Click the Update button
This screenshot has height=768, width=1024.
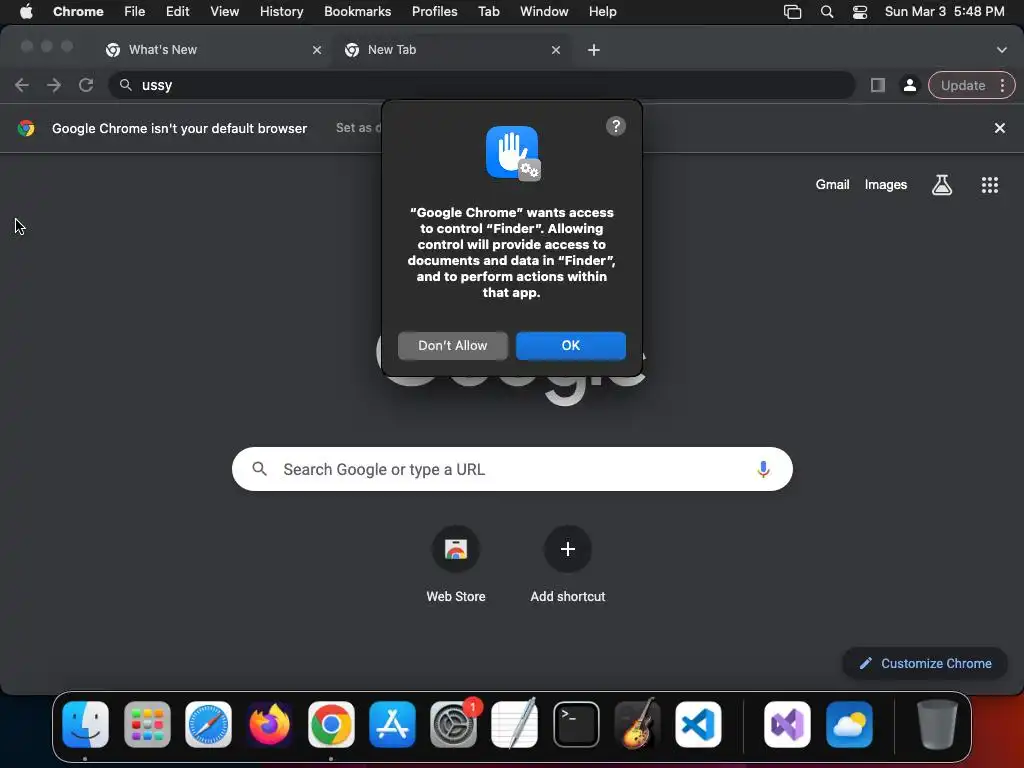point(963,86)
